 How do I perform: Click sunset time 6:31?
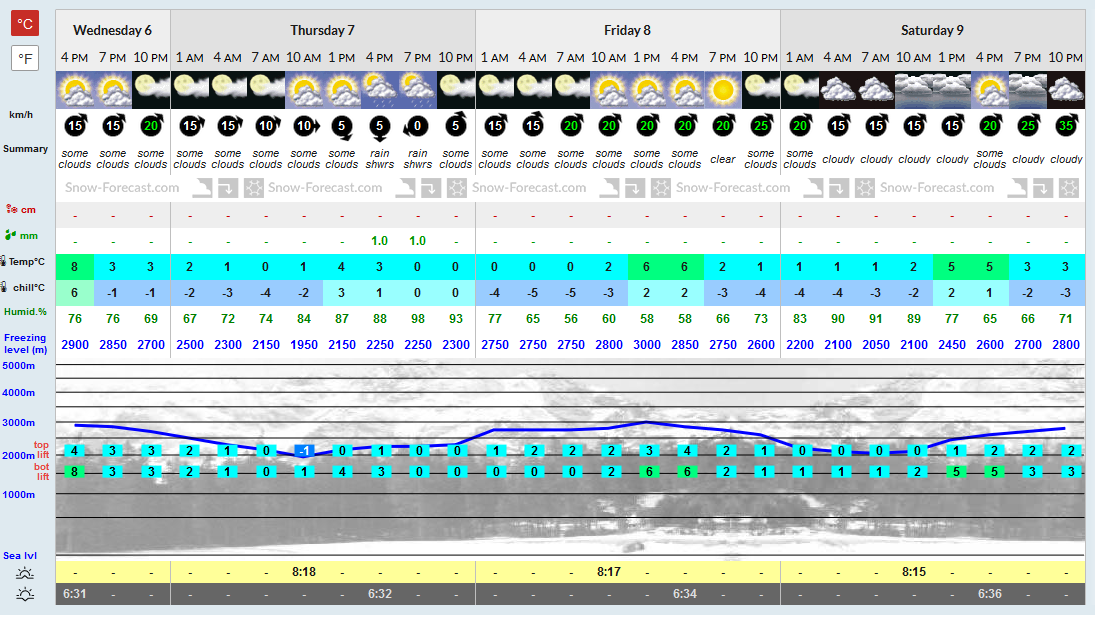75,594
